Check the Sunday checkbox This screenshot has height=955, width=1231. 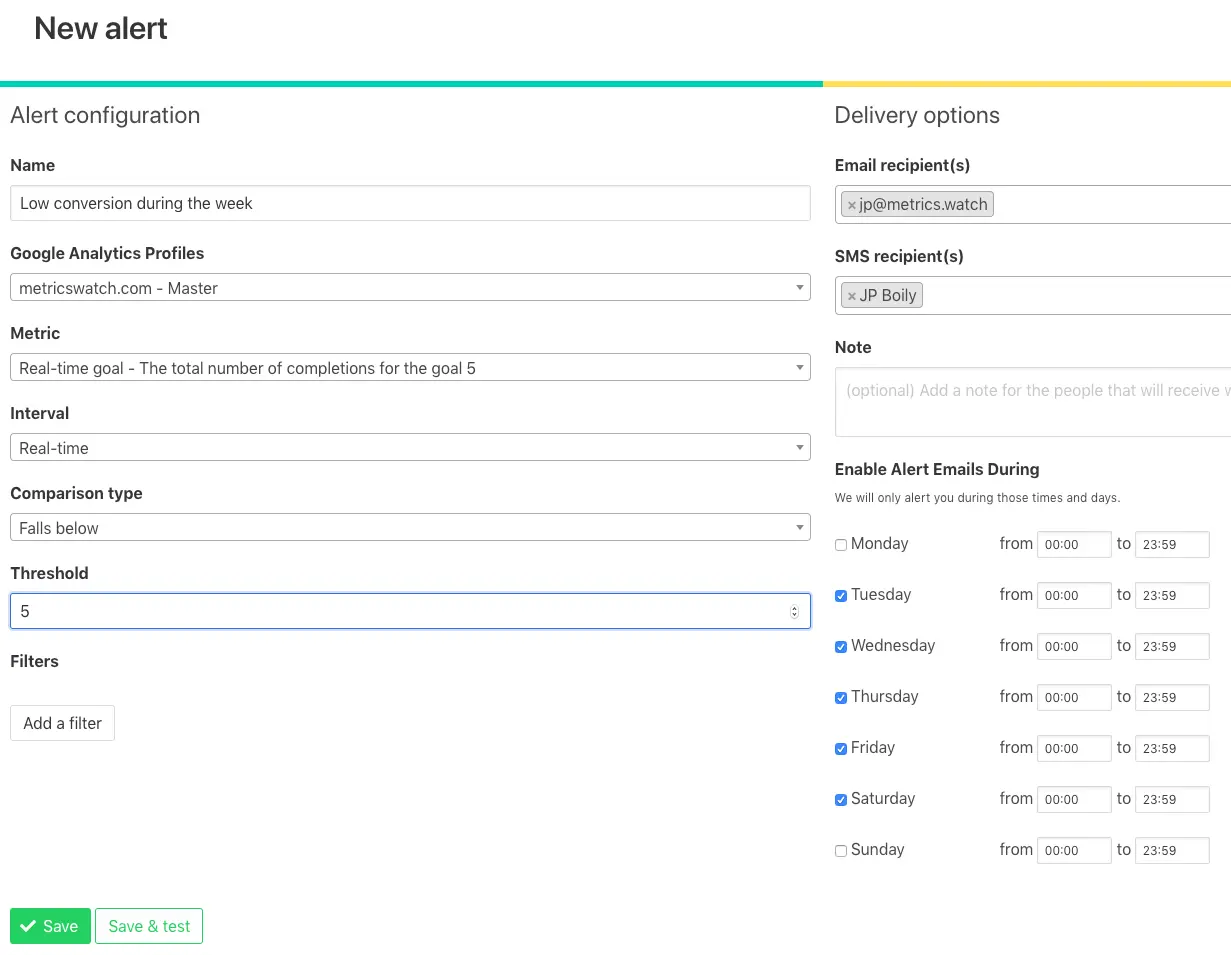(x=841, y=851)
